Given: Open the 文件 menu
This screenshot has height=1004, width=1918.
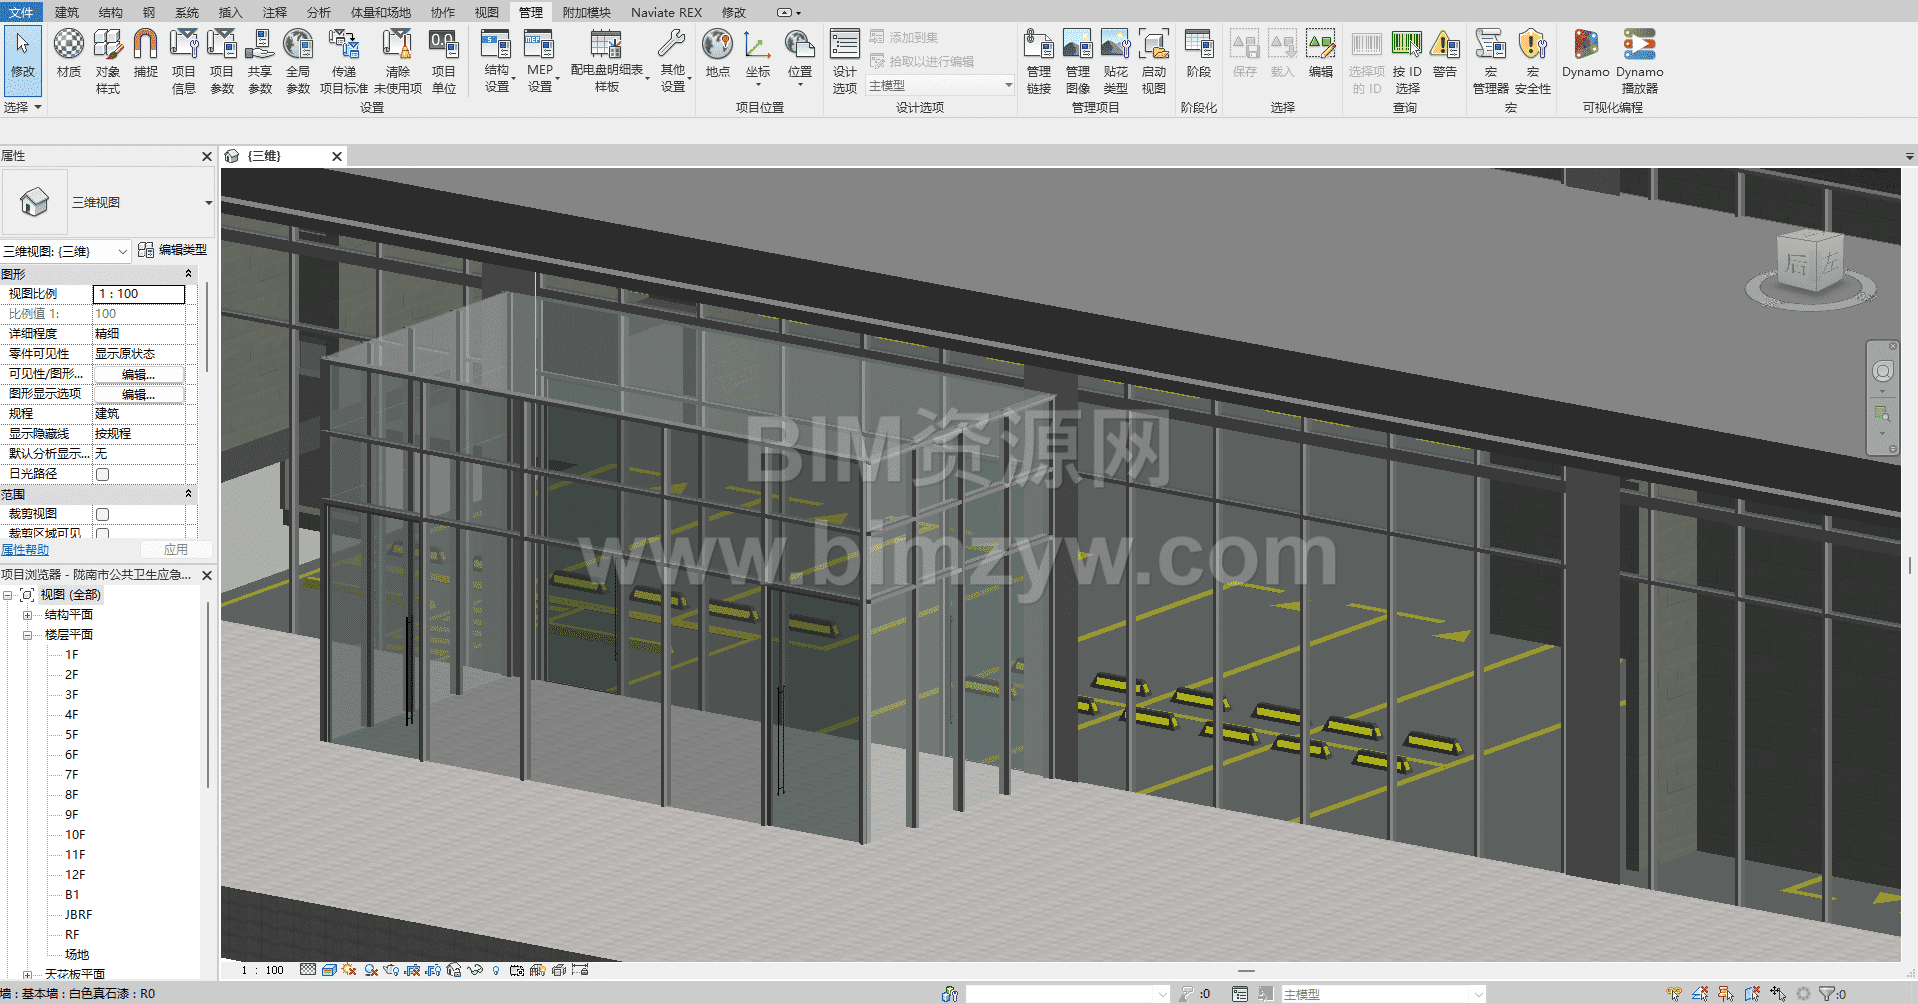Looking at the screenshot, I should point(21,12).
